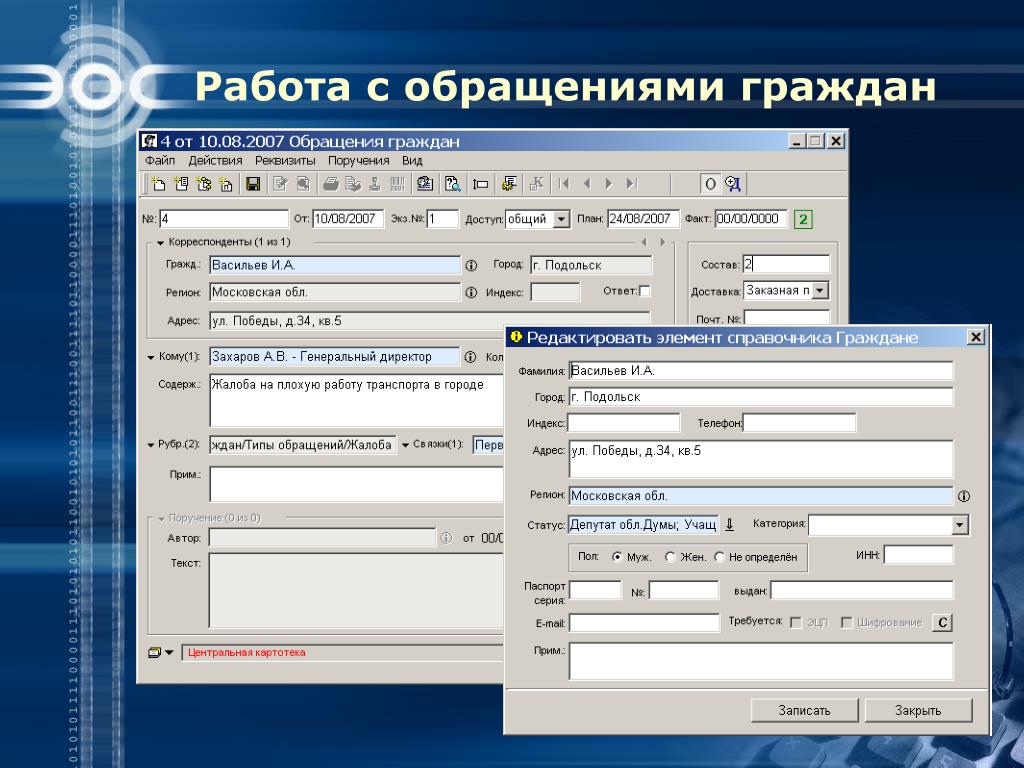Image resolution: width=1024 pixels, height=768 pixels.
Task: Open the Поручения menu
Action: point(359,161)
